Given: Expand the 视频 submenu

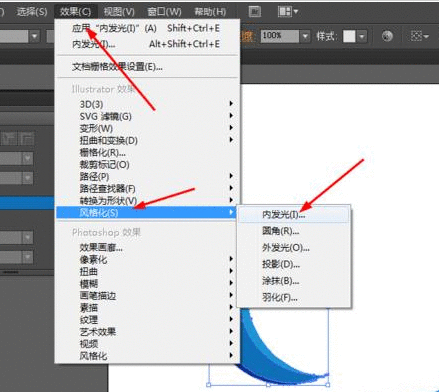Looking at the screenshot, I should [x=147, y=343].
